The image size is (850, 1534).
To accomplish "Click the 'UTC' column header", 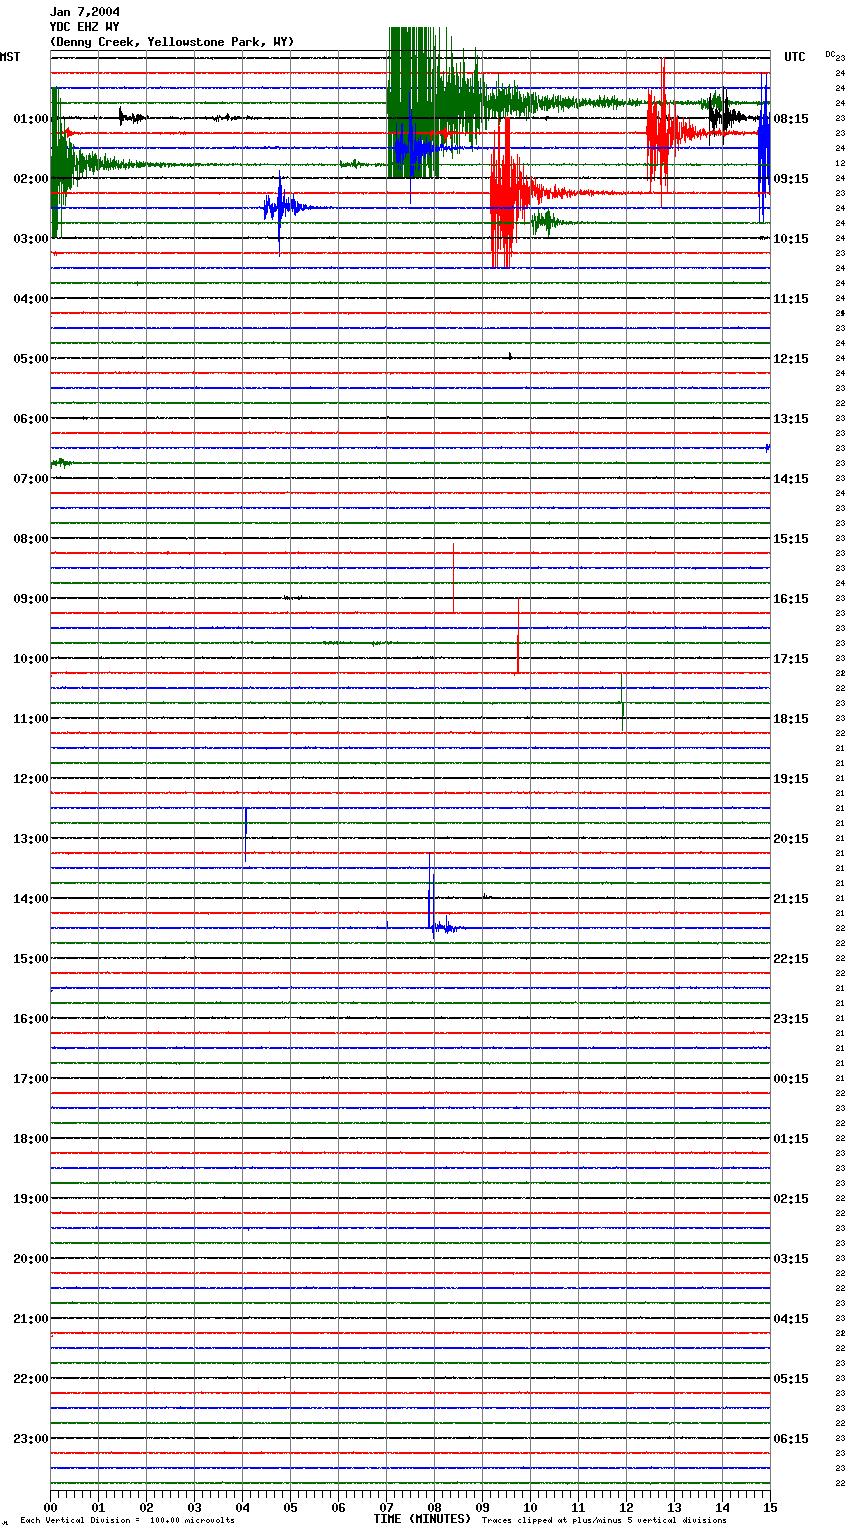I will click(x=795, y=57).
